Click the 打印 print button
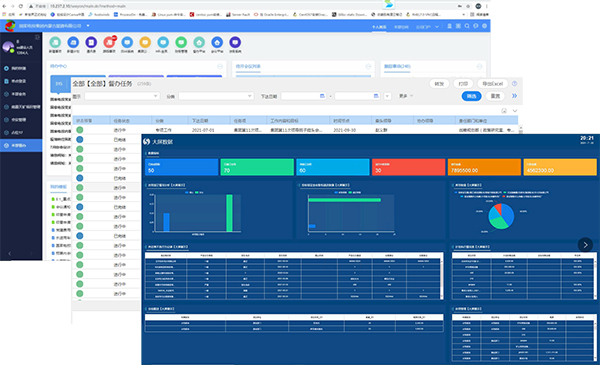The image size is (600, 365). coord(463,83)
